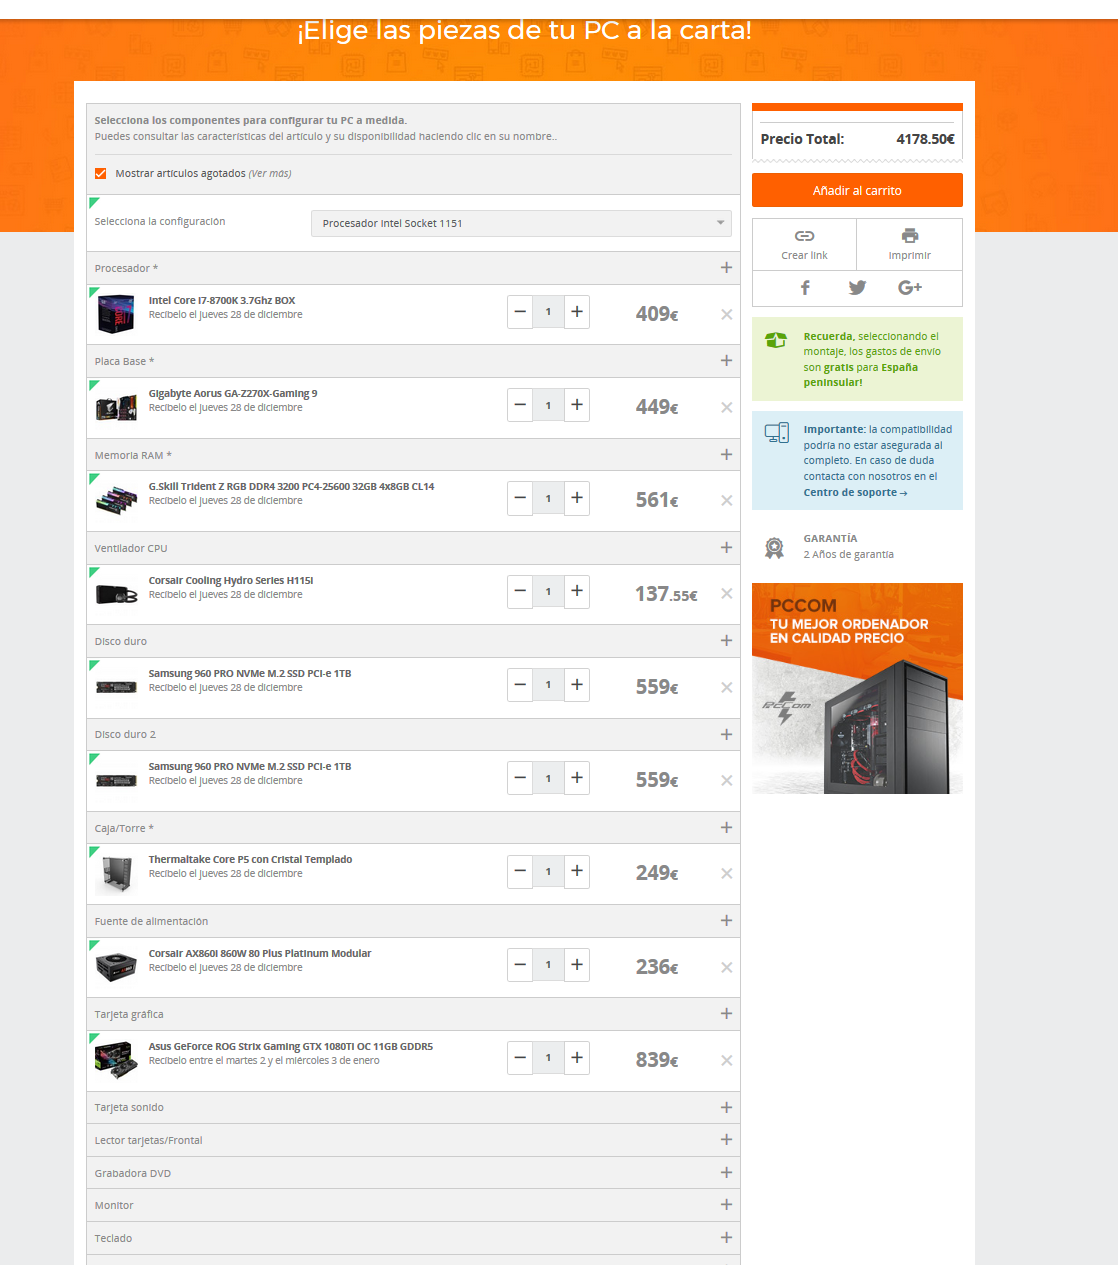This screenshot has width=1118, height=1265.
Task: Toggle Mostrar artículos agotados checkbox
Action: 100,174
